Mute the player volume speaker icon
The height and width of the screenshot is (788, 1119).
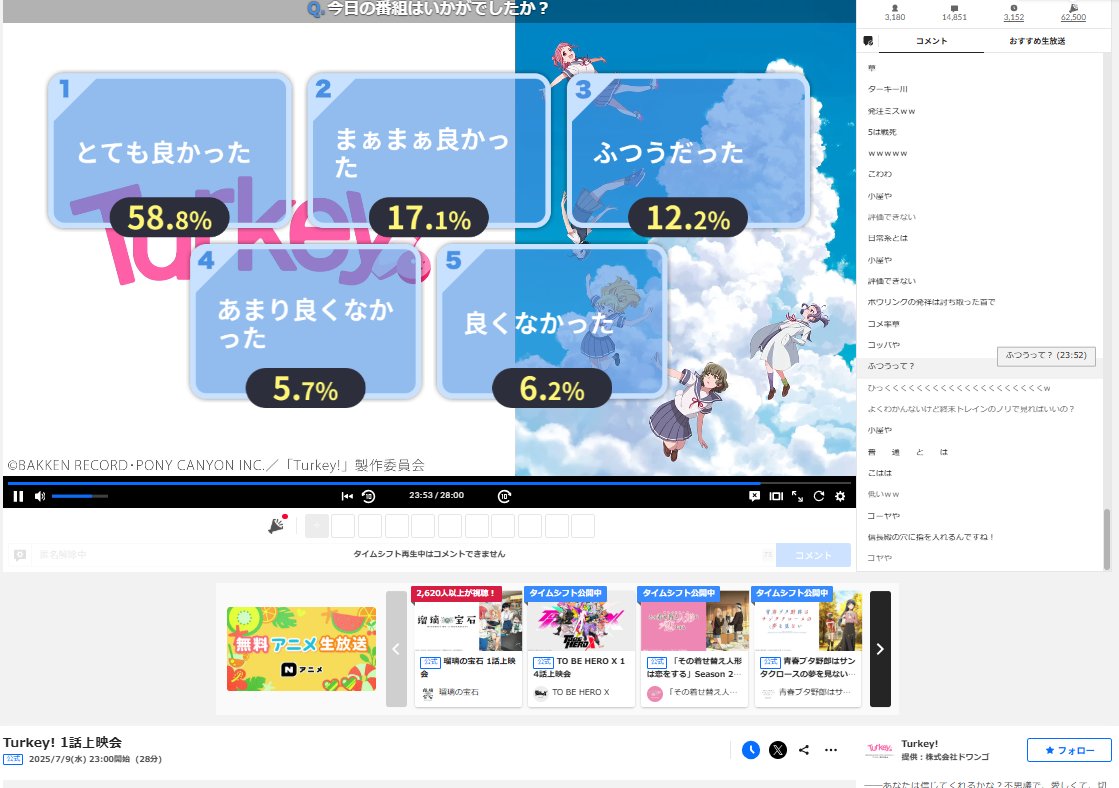click(40, 496)
